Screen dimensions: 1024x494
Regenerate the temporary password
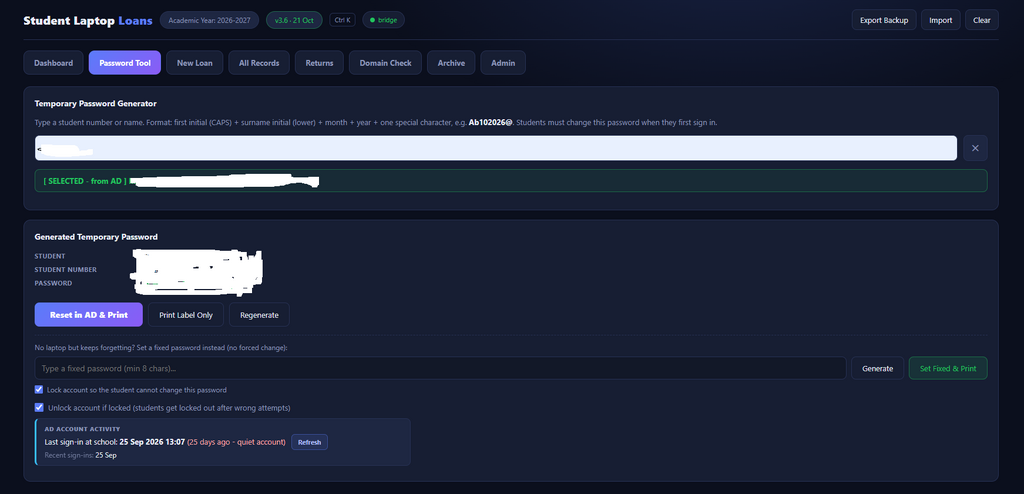click(x=259, y=314)
